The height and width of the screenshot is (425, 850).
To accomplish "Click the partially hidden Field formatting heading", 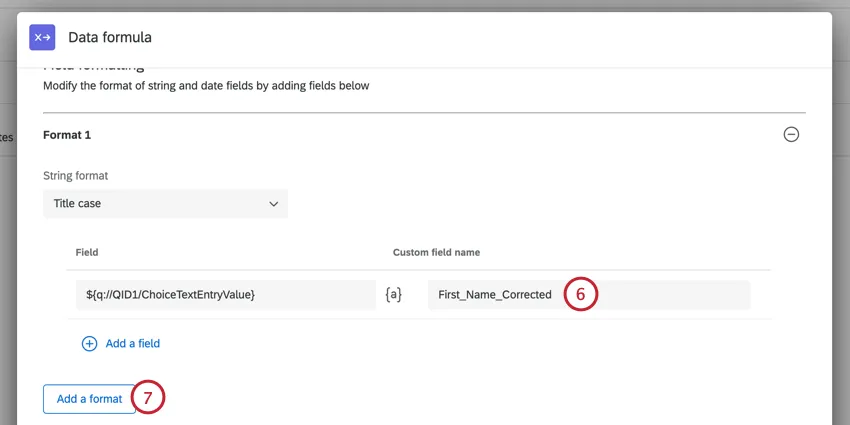I will (x=100, y=67).
